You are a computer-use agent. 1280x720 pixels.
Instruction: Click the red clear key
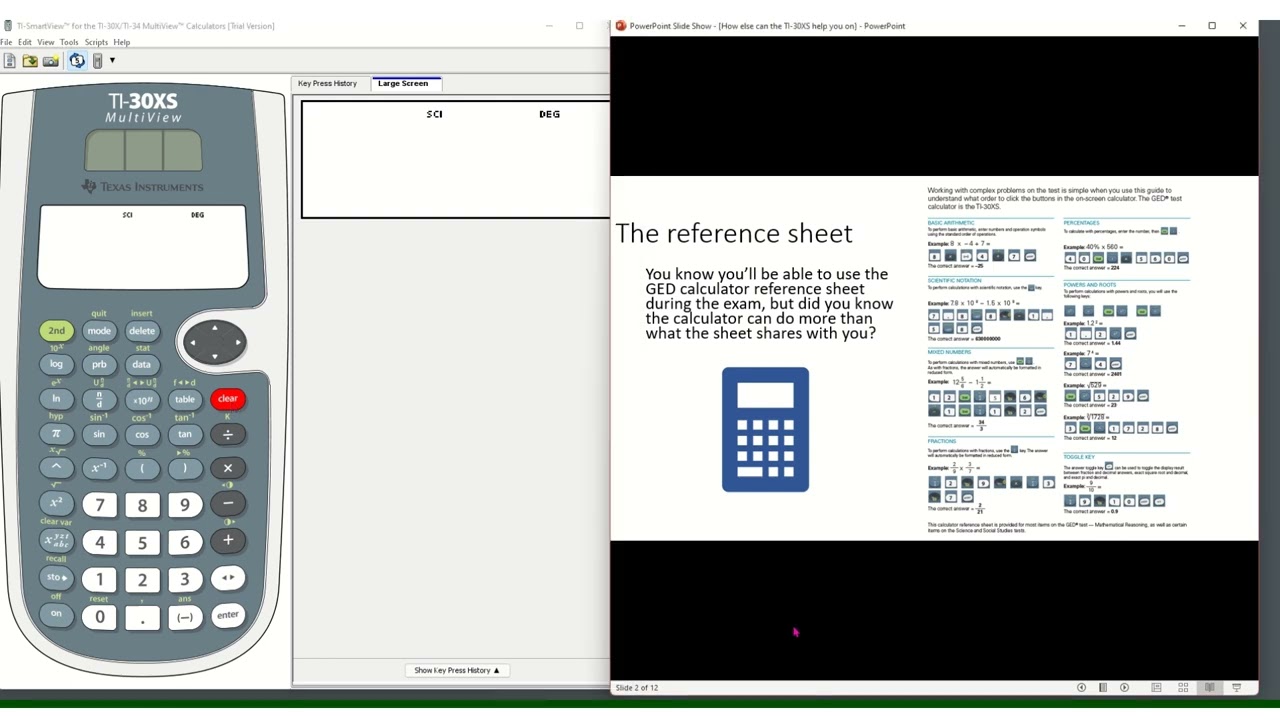[x=228, y=399]
